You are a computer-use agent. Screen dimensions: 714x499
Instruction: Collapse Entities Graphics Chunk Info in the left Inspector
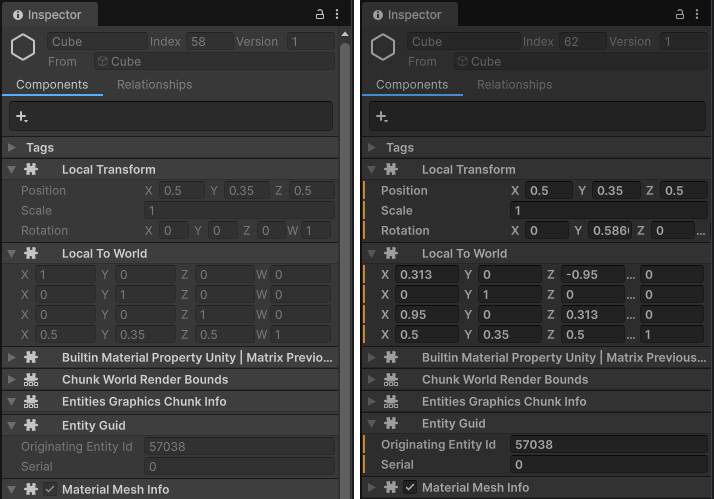pyautogui.click(x=12, y=401)
